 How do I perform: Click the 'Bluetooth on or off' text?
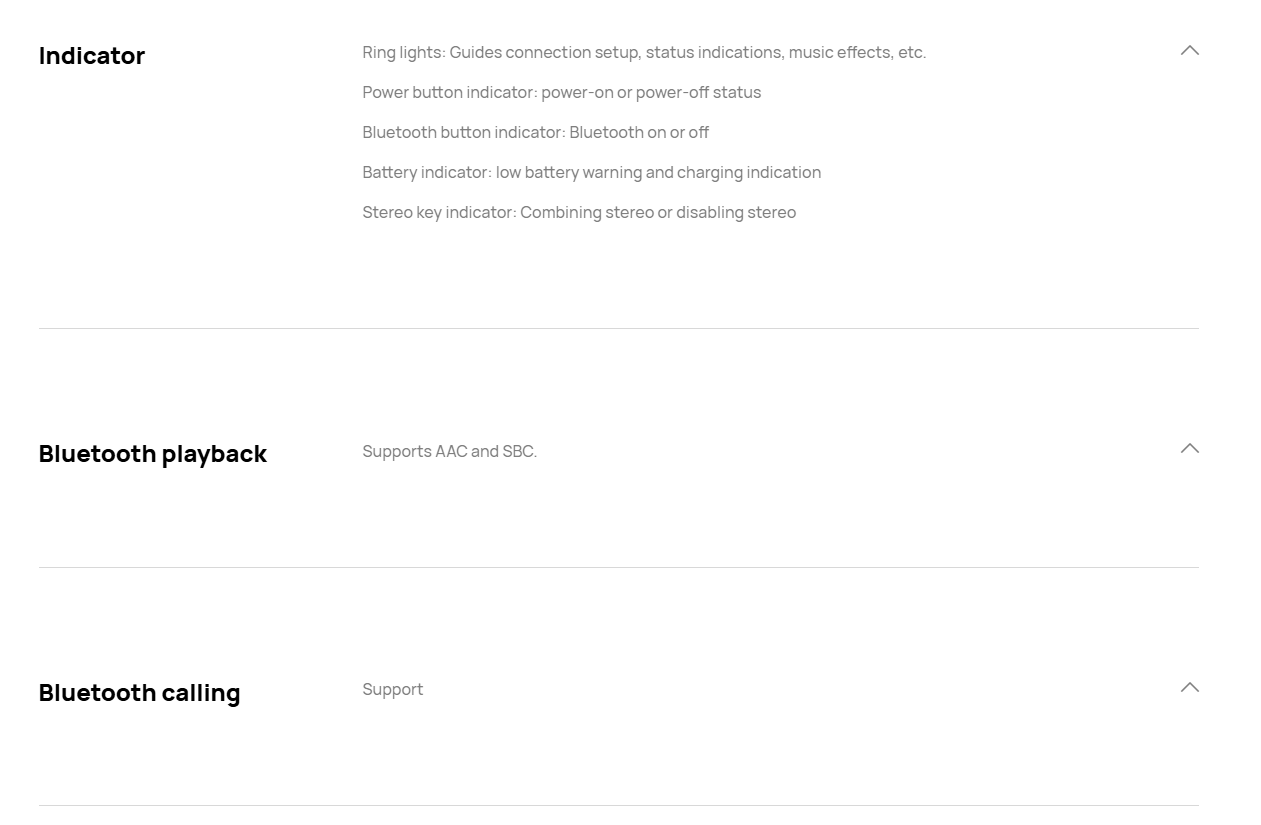click(639, 132)
